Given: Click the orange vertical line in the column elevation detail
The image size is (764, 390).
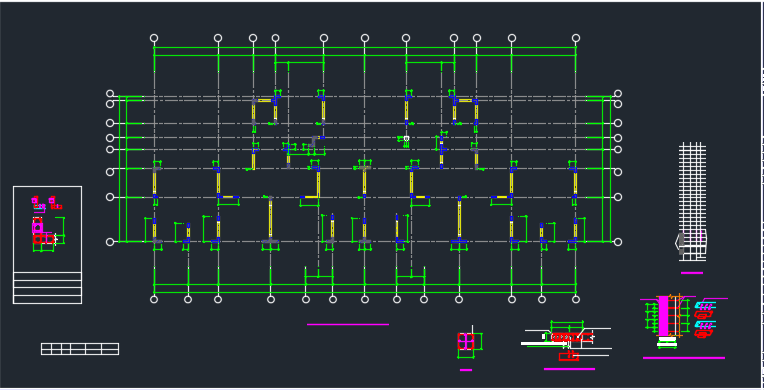Looking at the screenshot, I should point(680,315).
